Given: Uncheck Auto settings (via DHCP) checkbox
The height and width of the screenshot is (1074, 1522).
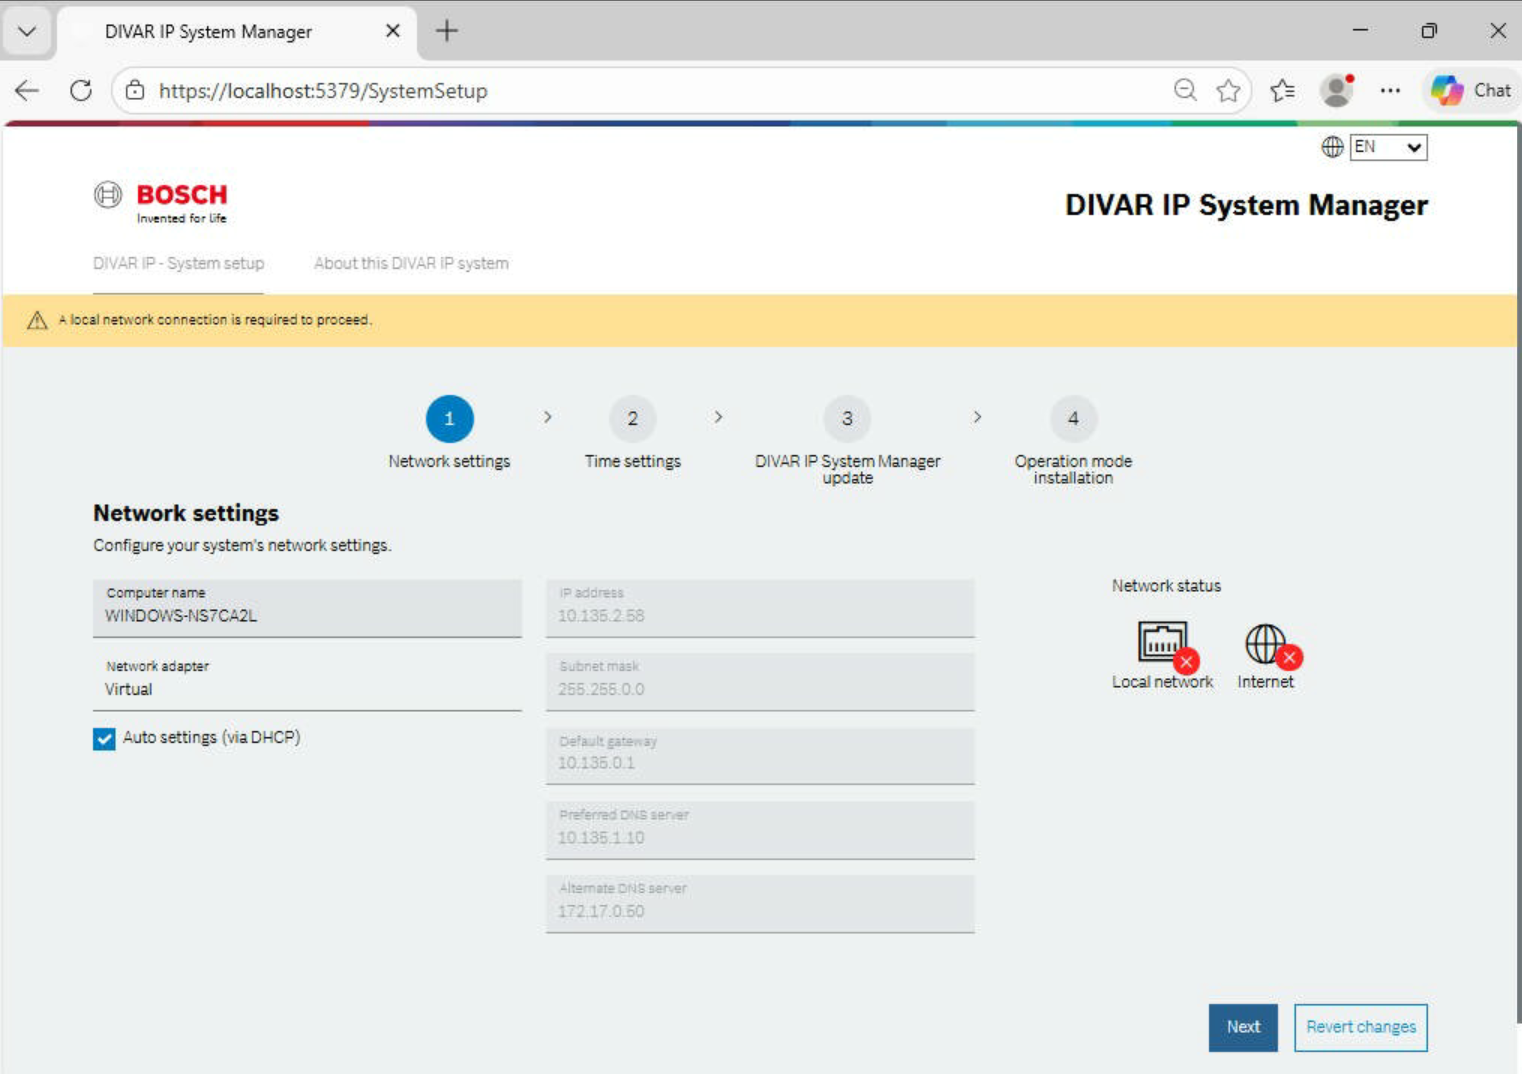Looking at the screenshot, I should [104, 739].
